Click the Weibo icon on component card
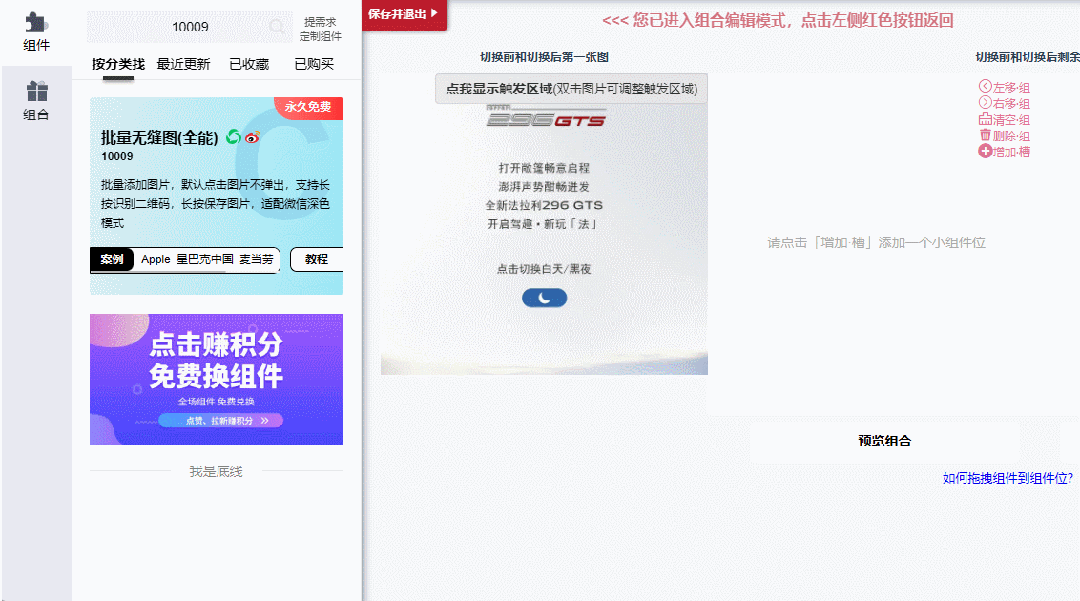 252,138
